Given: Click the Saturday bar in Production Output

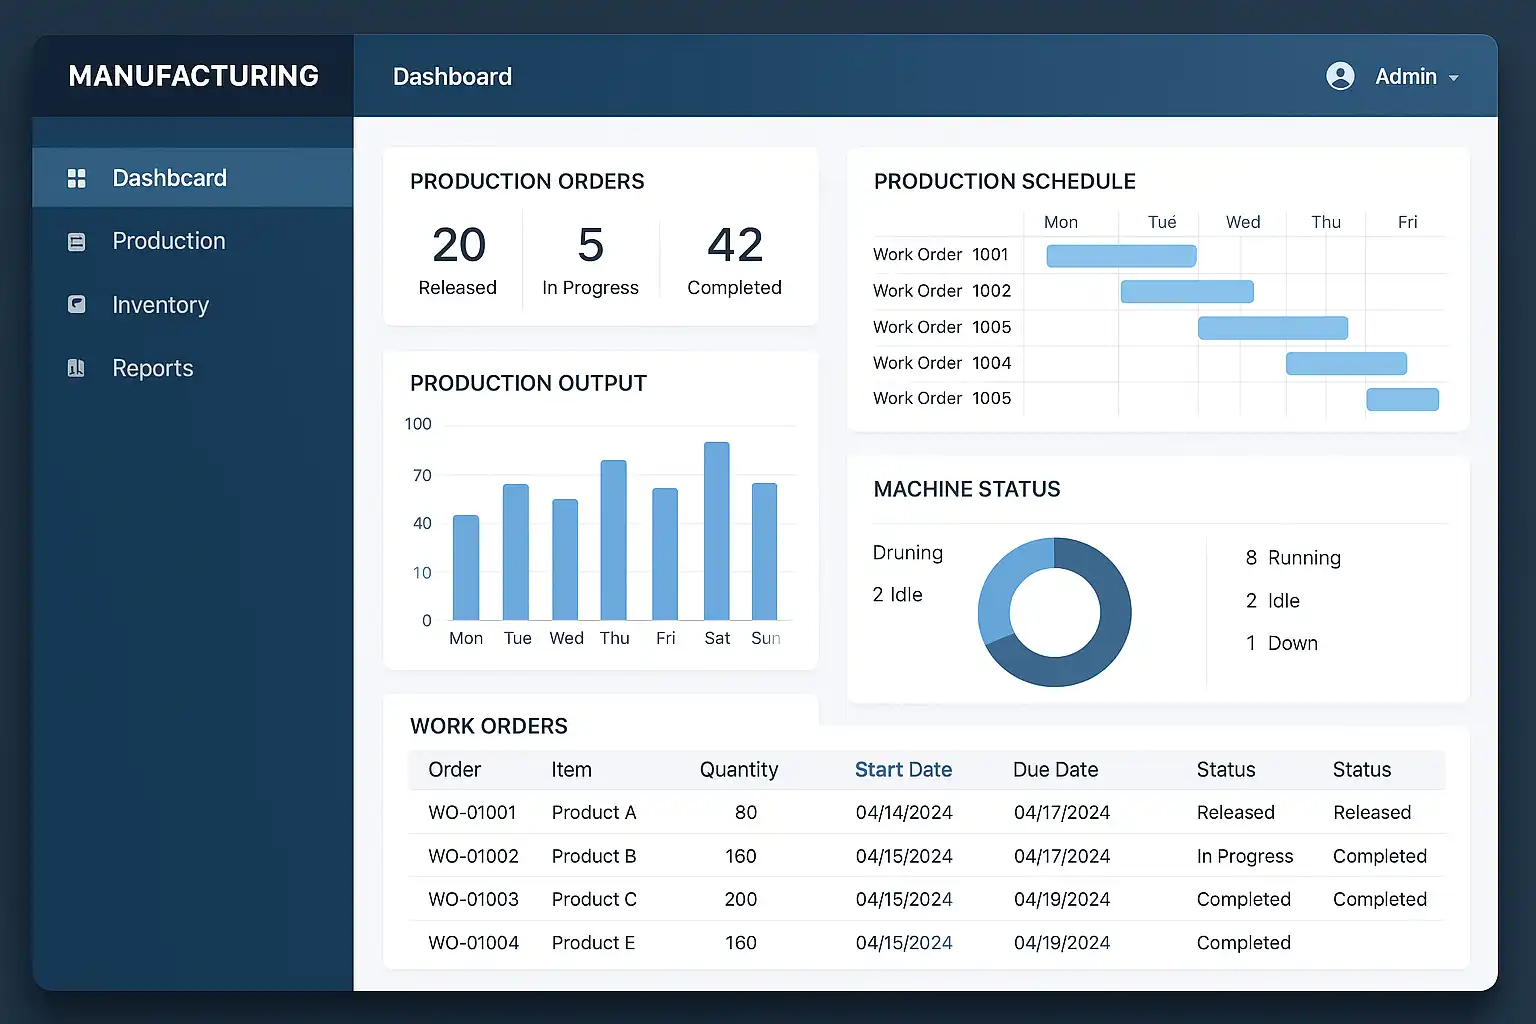Looking at the screenshot, I should click(716, 531).
